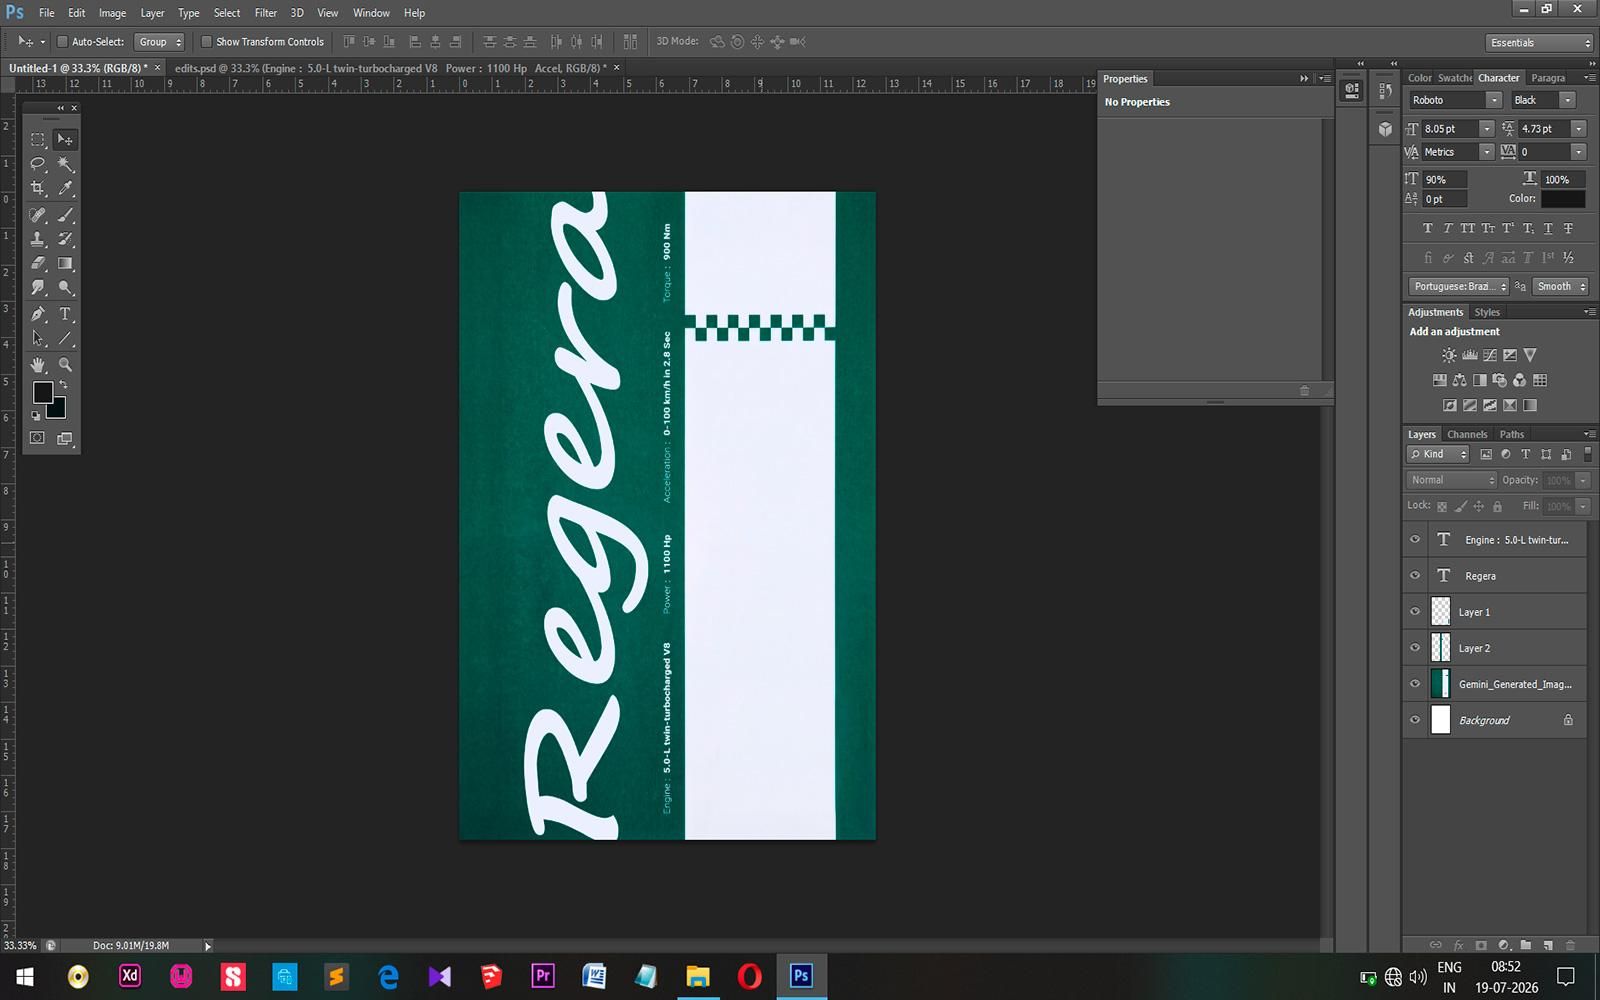Select the Line tool

[x=65, y=338]
